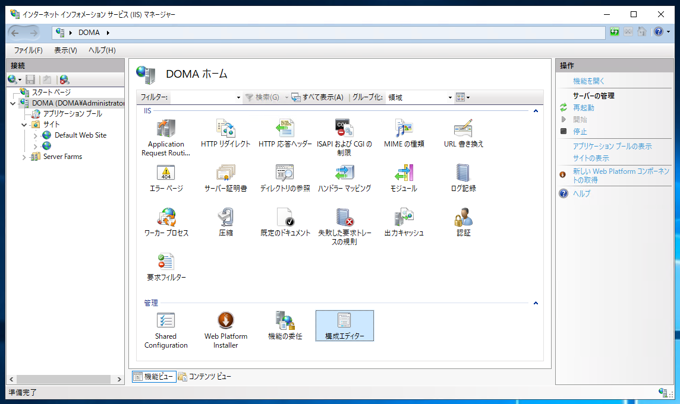Click the フィルター text input field
This screenshot has height=404, width=680.
coord(203,97)
